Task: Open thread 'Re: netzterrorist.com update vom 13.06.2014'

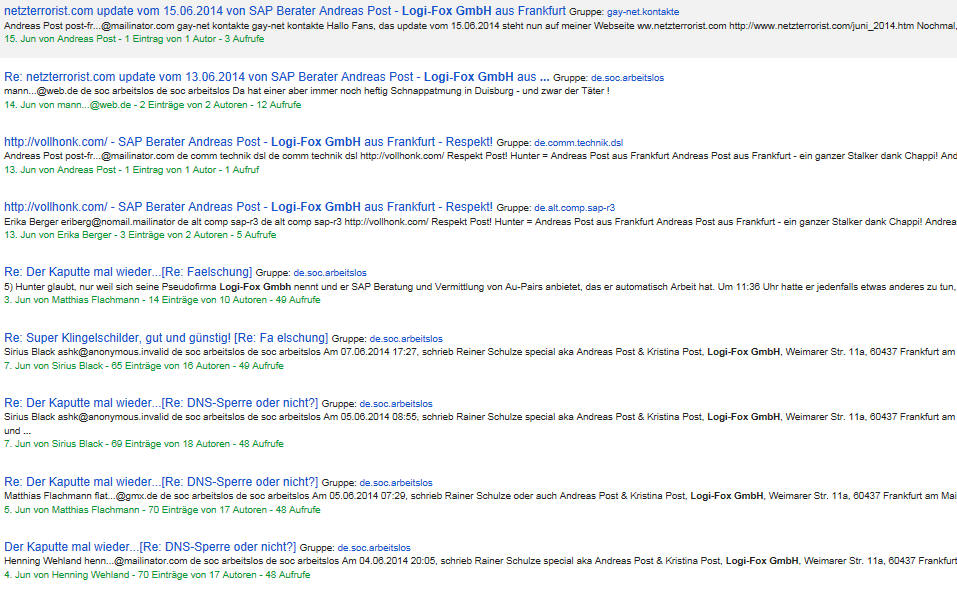Action: 276,77
